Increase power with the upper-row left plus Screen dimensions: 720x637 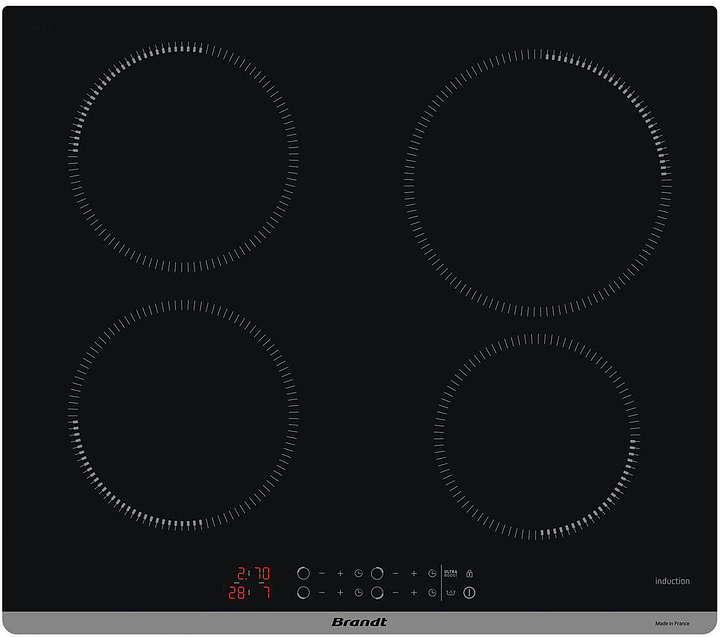click(340, 573)
